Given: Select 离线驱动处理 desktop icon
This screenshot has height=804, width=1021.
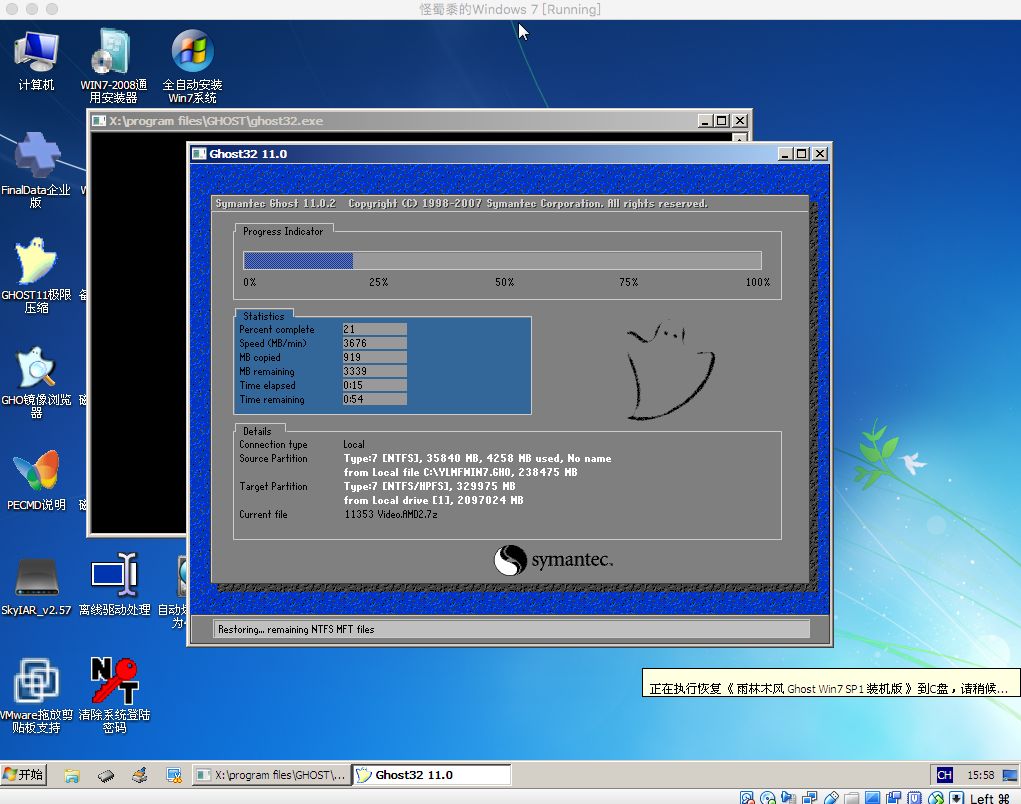Looking at the screenshot, I should [115, 585].
